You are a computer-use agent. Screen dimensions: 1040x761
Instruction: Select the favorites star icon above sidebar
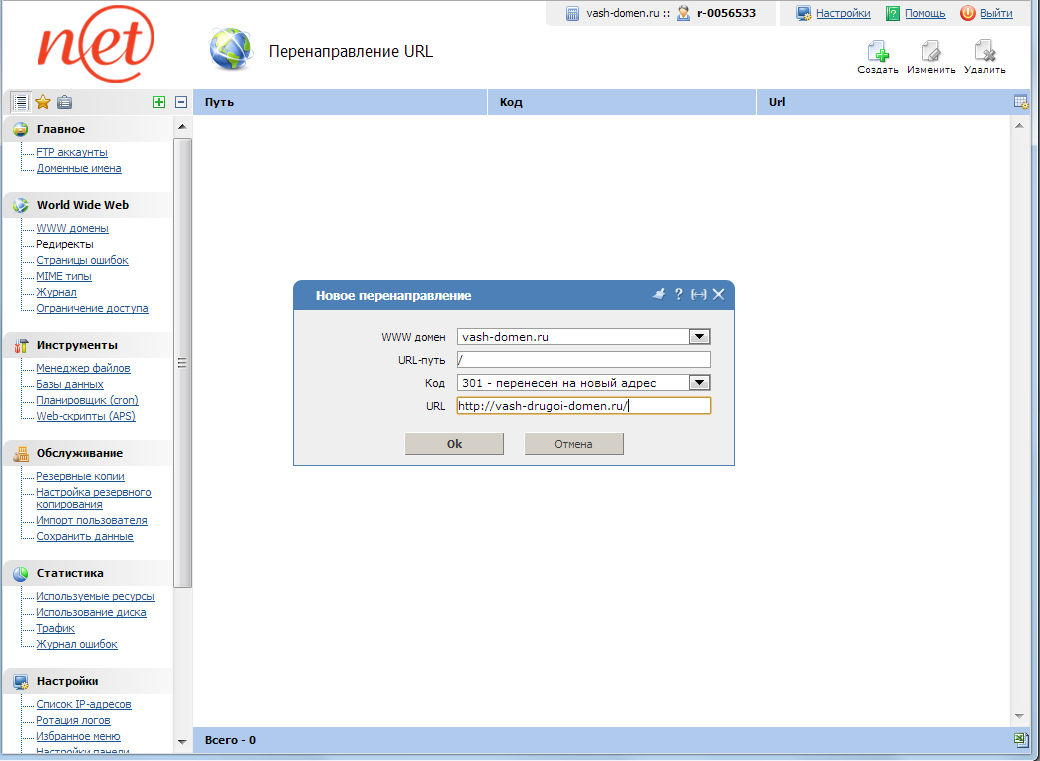pyautogui.click(x=41, y=101)
